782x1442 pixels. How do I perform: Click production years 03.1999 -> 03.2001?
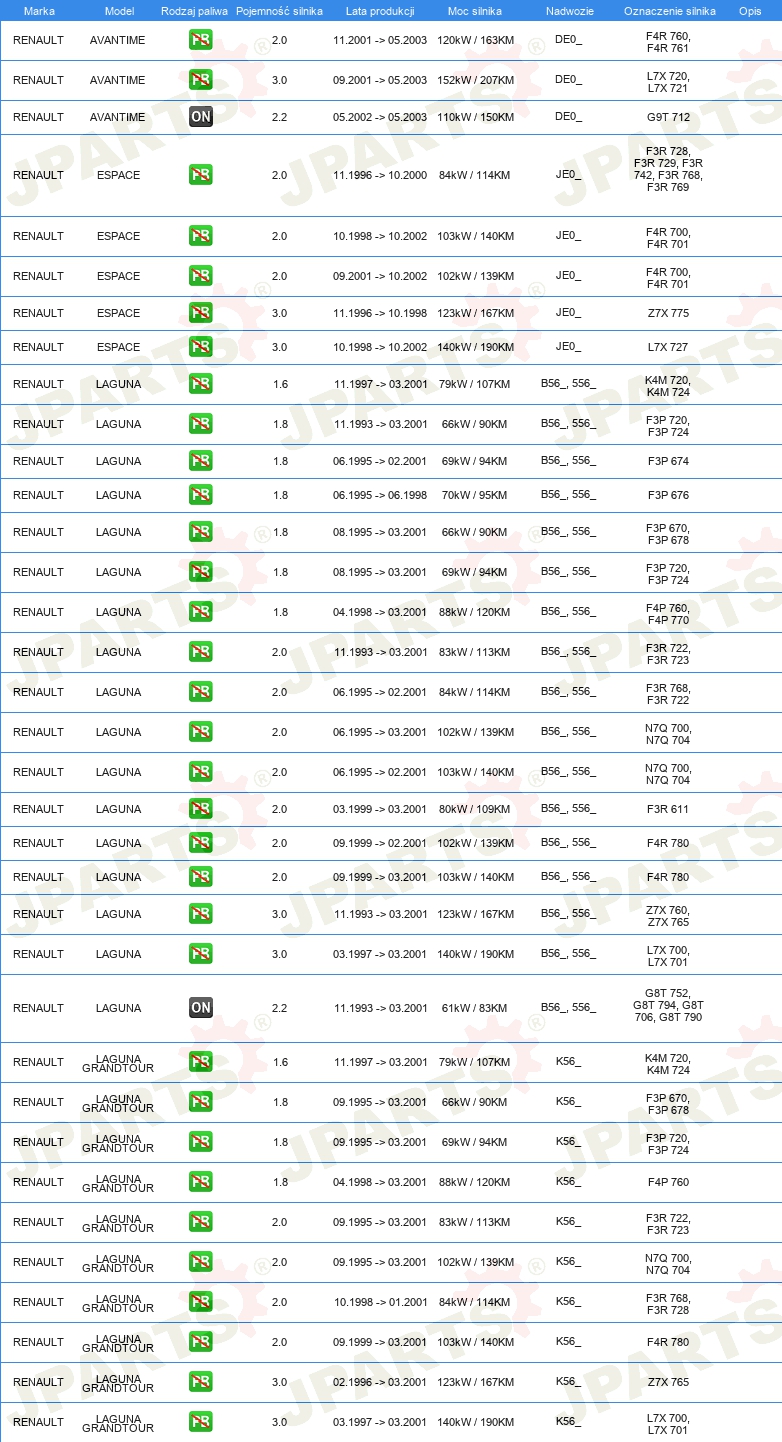click(380, 809)
